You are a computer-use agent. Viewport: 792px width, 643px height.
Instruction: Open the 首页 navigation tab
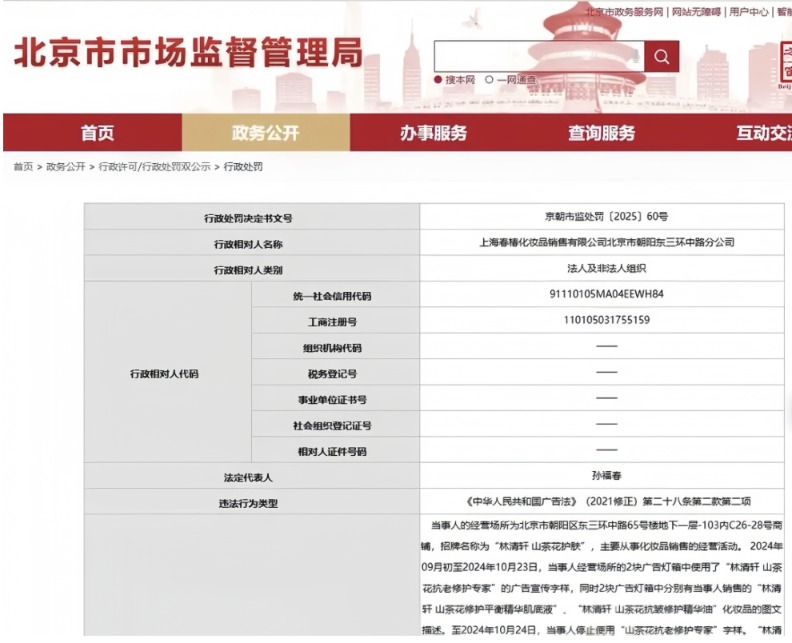(x=97, y=133)
